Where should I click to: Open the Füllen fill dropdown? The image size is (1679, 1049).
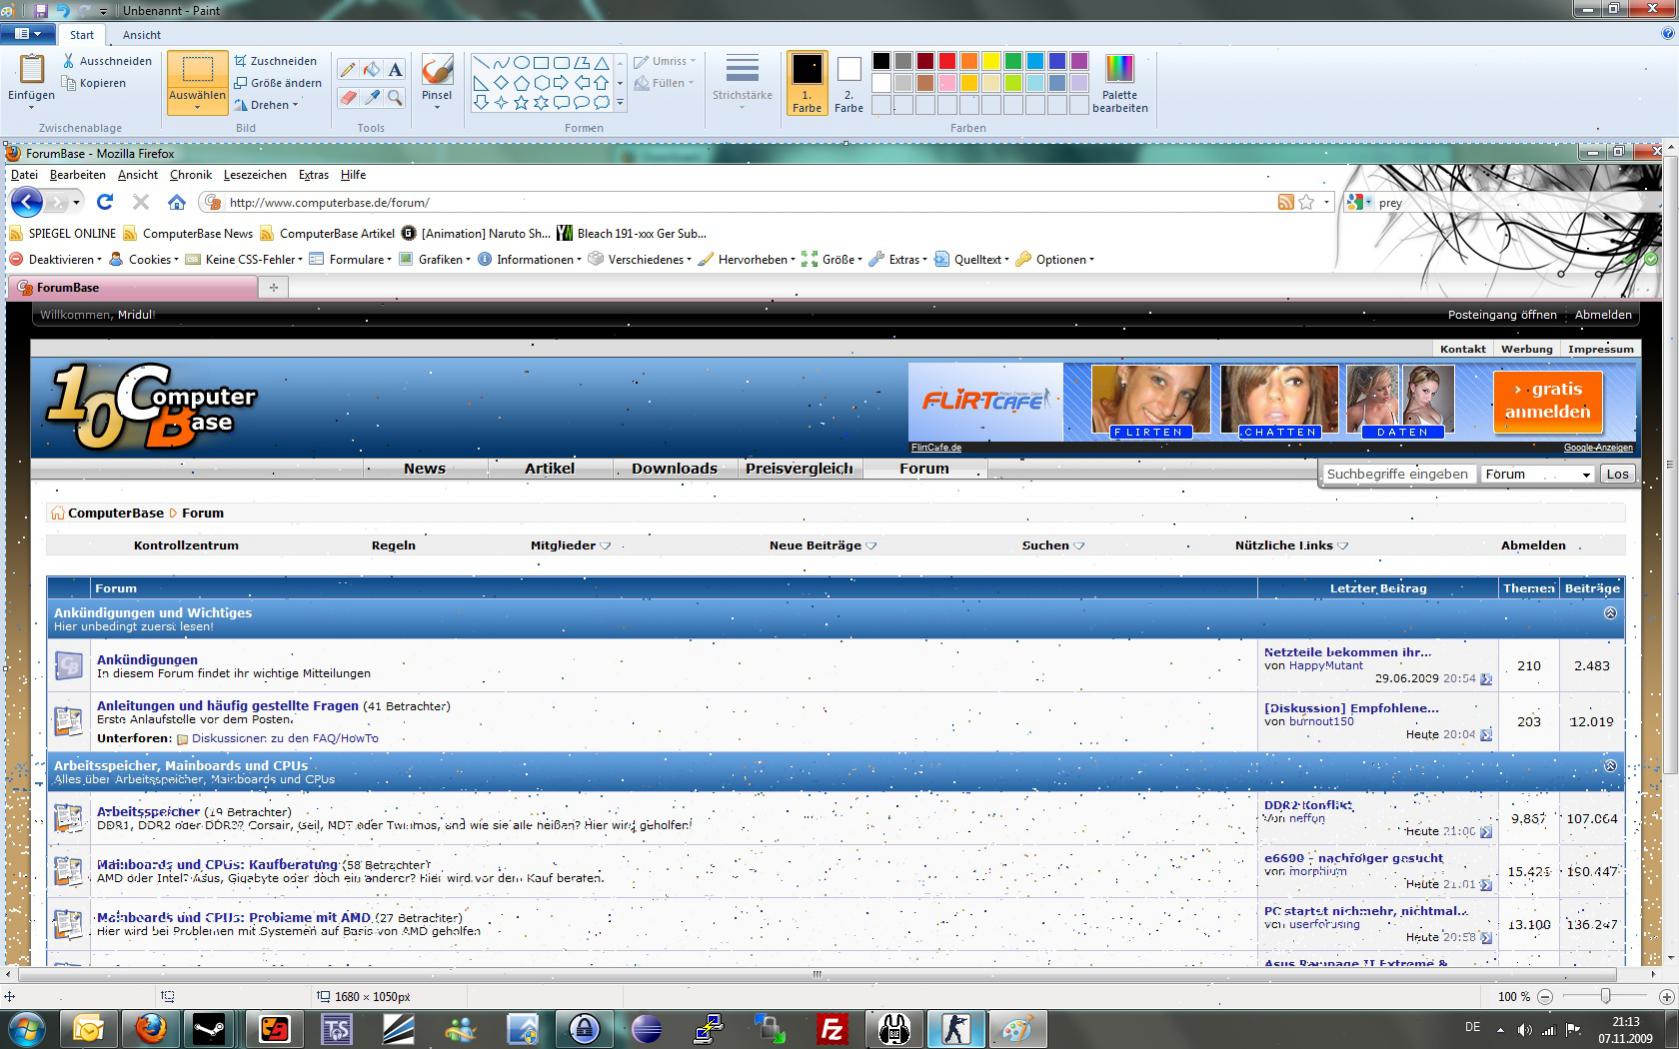[x=665, y=83]
